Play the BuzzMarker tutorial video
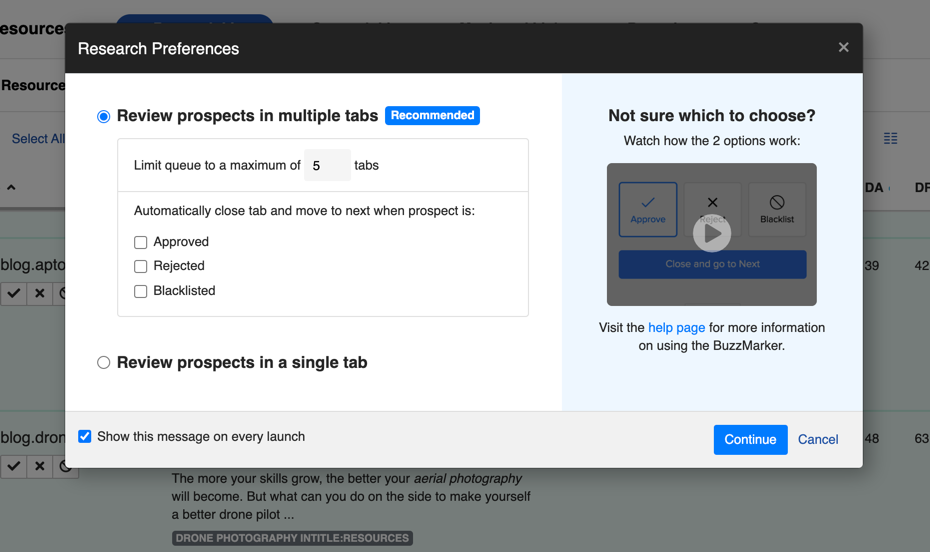 tap(712, 234)
